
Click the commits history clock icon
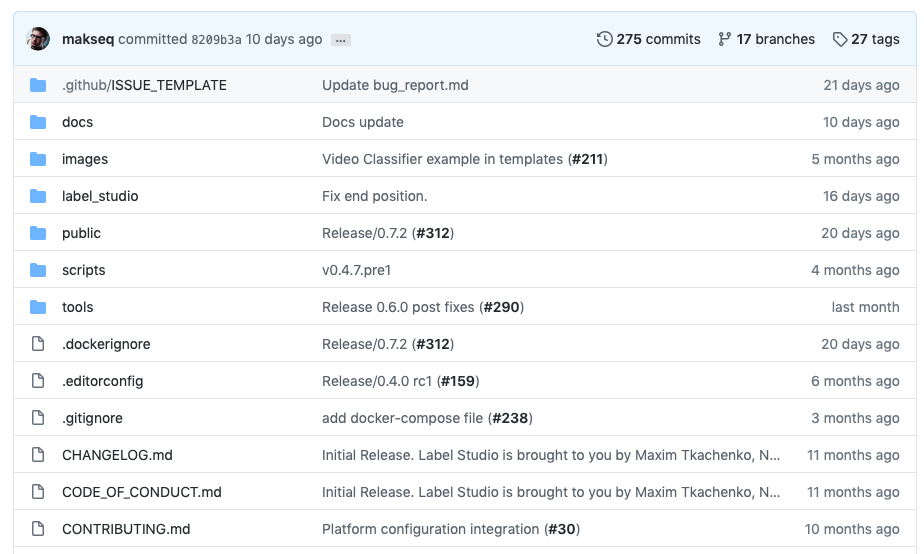(x=605, y=39)
